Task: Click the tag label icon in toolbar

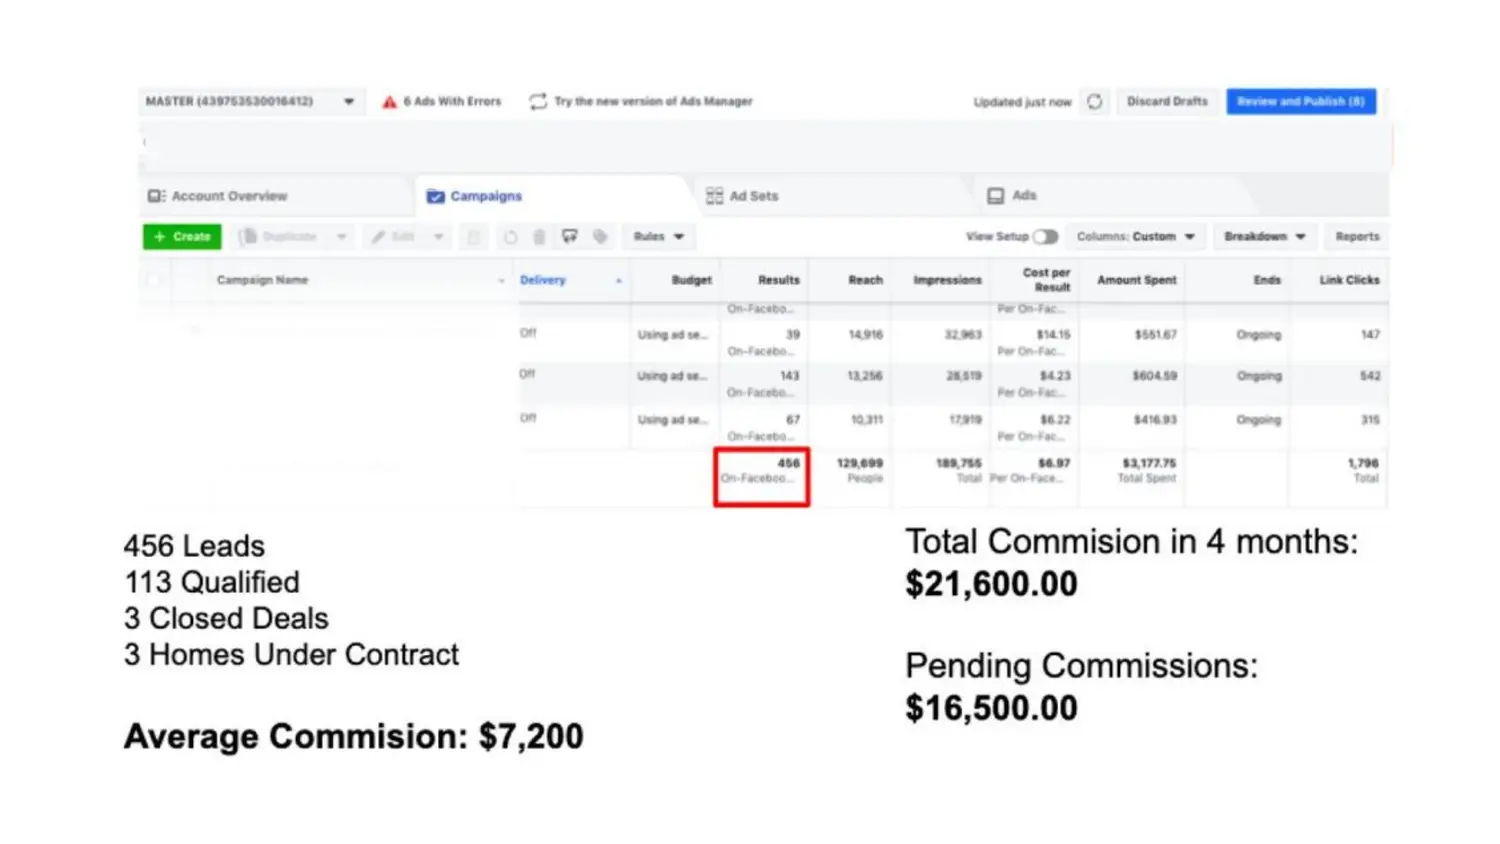Action: tap(600, 237)
